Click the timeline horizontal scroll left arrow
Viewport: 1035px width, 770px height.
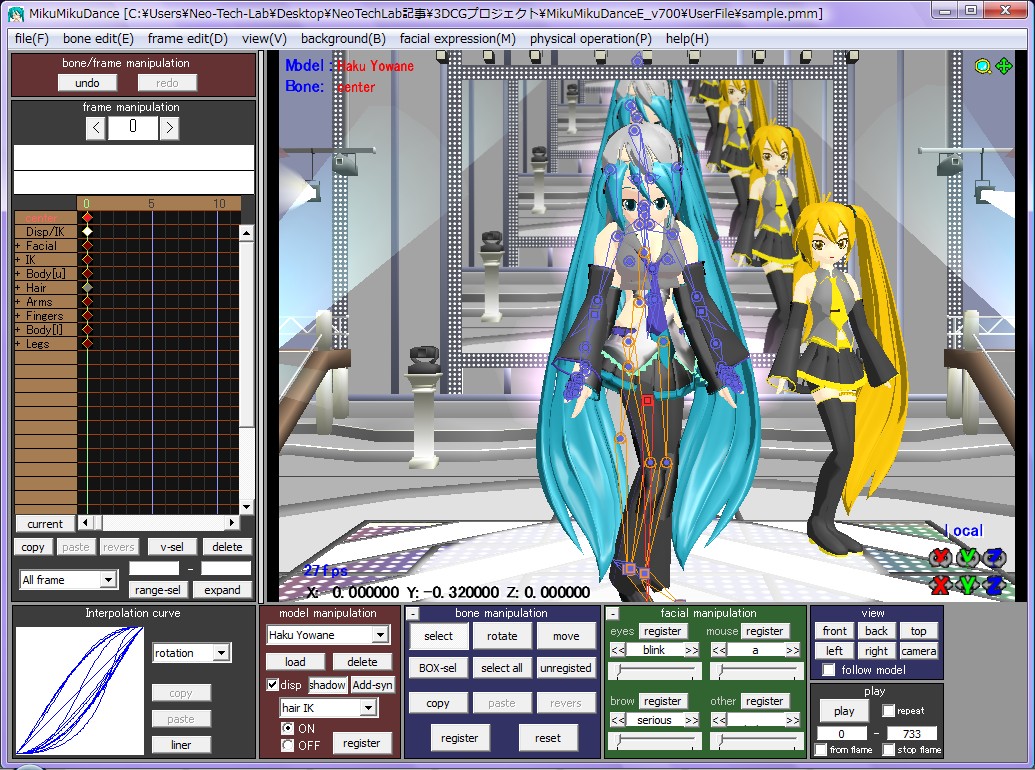tap(84, 523)
